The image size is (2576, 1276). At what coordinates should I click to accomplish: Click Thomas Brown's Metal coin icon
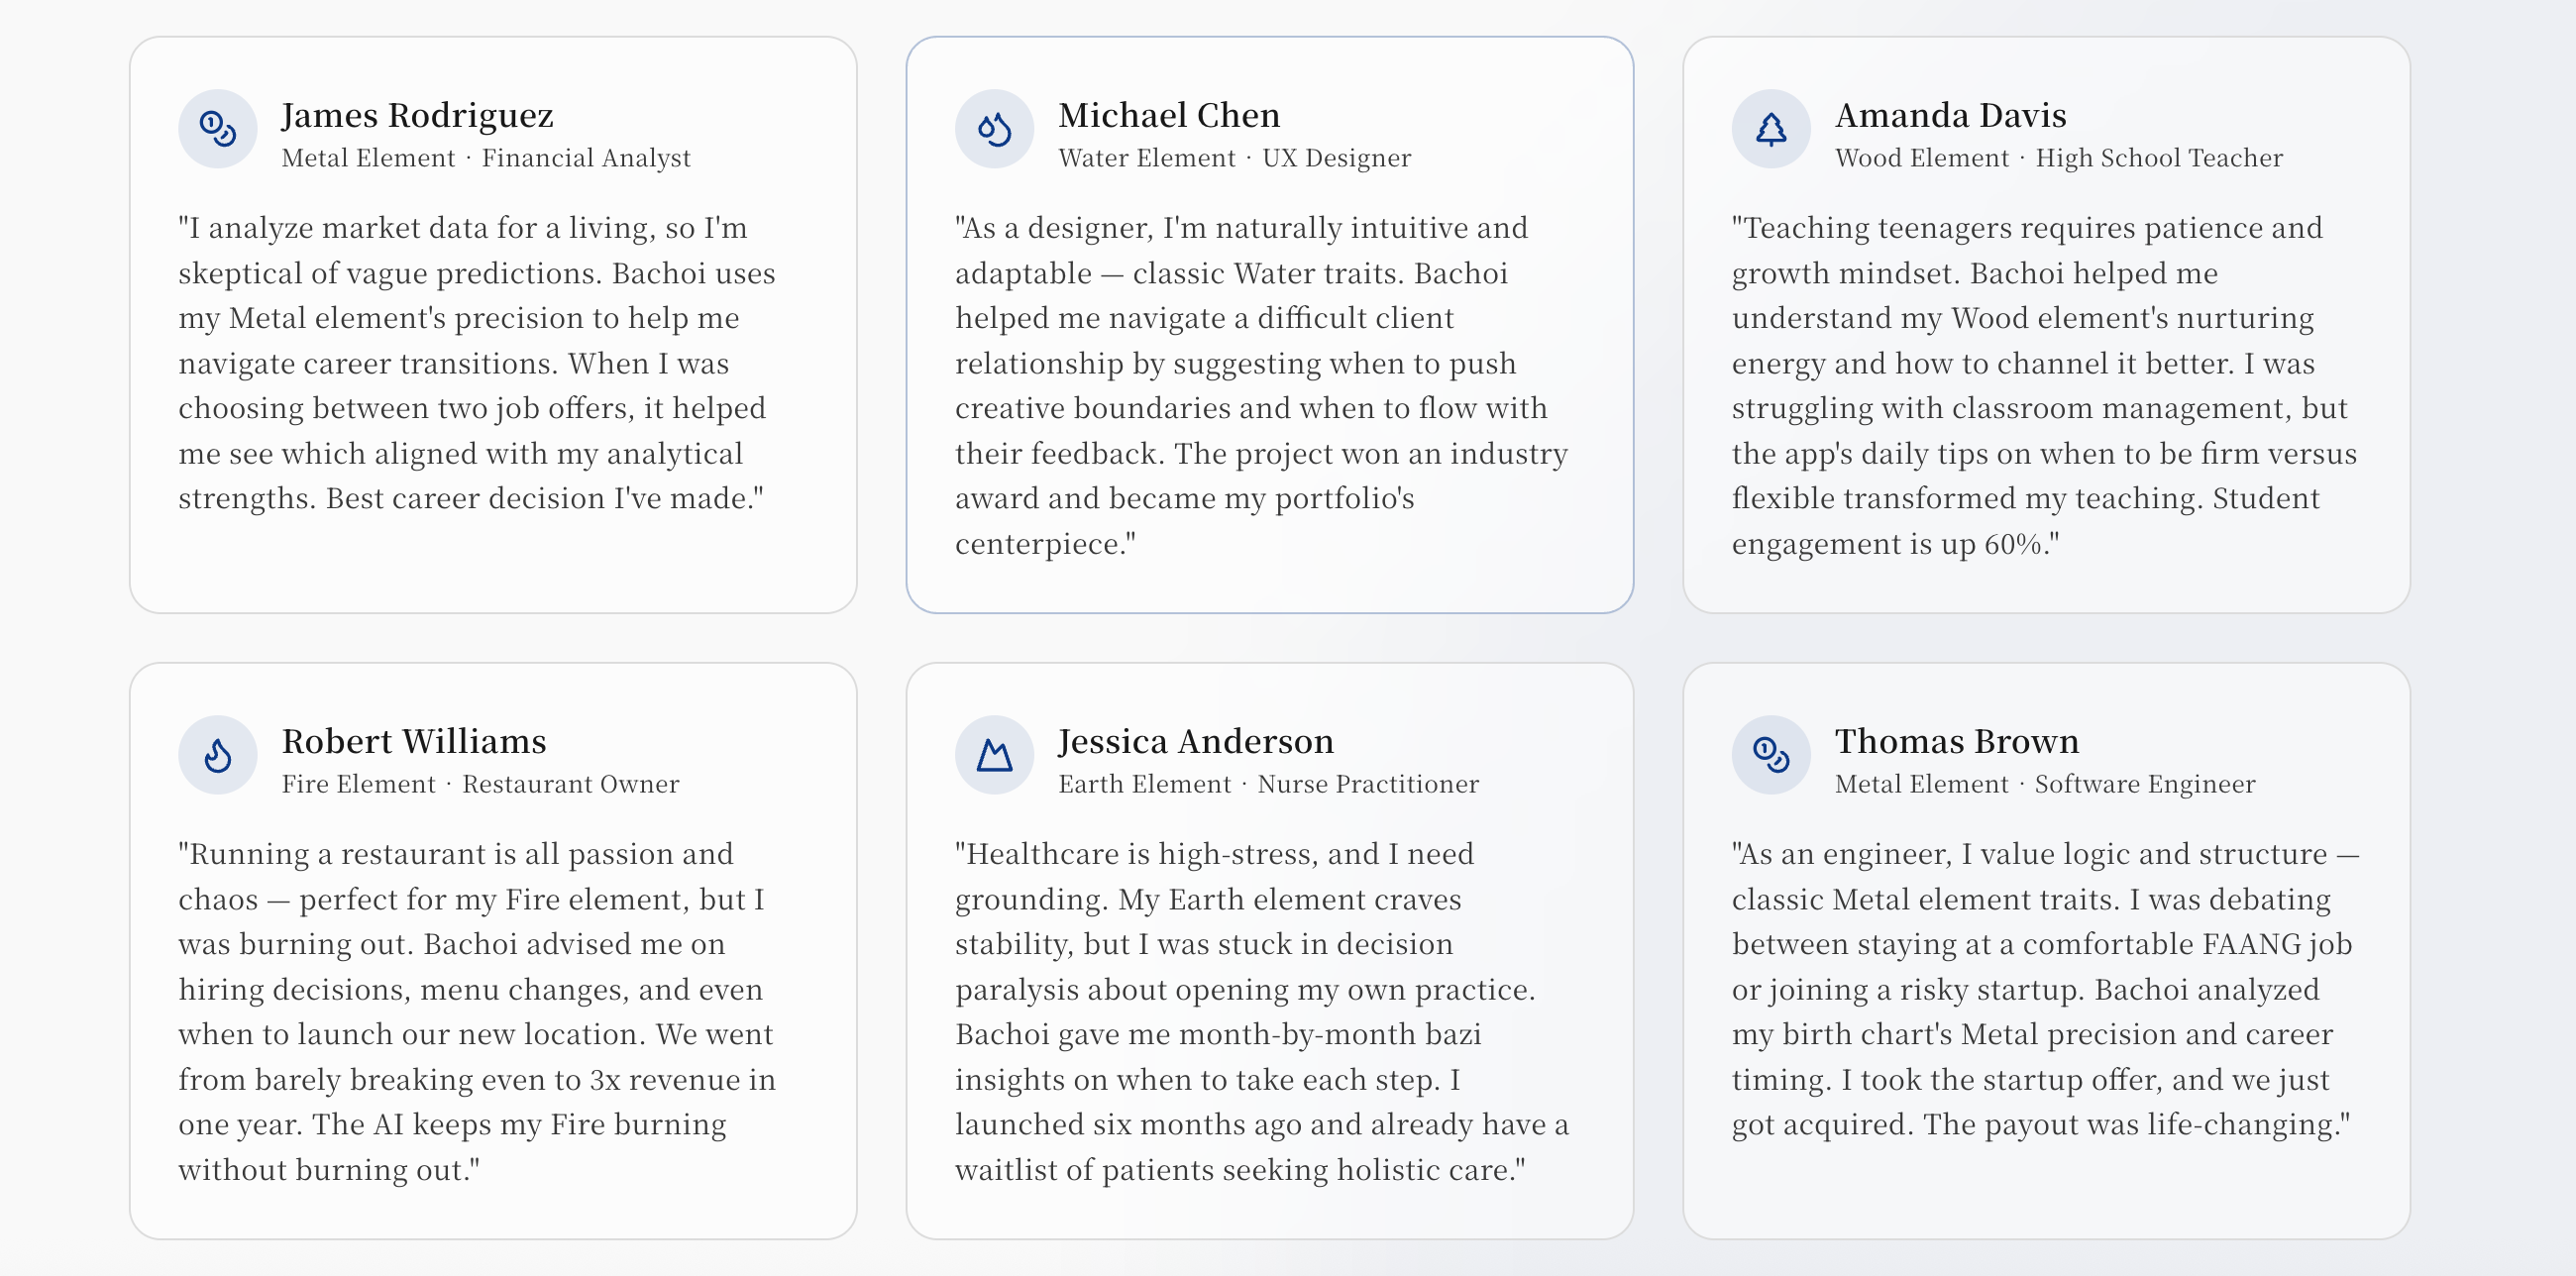click(1771, 755)
